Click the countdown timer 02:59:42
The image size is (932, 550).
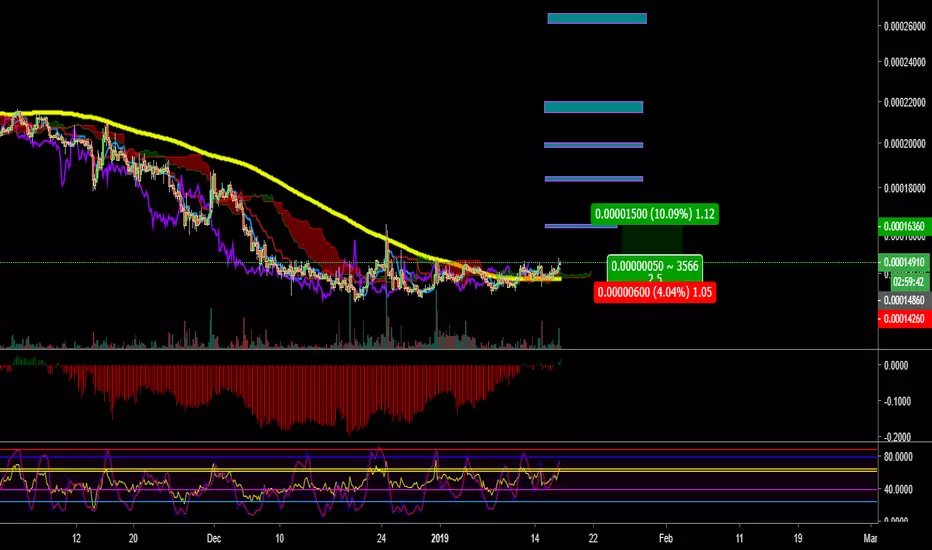909,281
